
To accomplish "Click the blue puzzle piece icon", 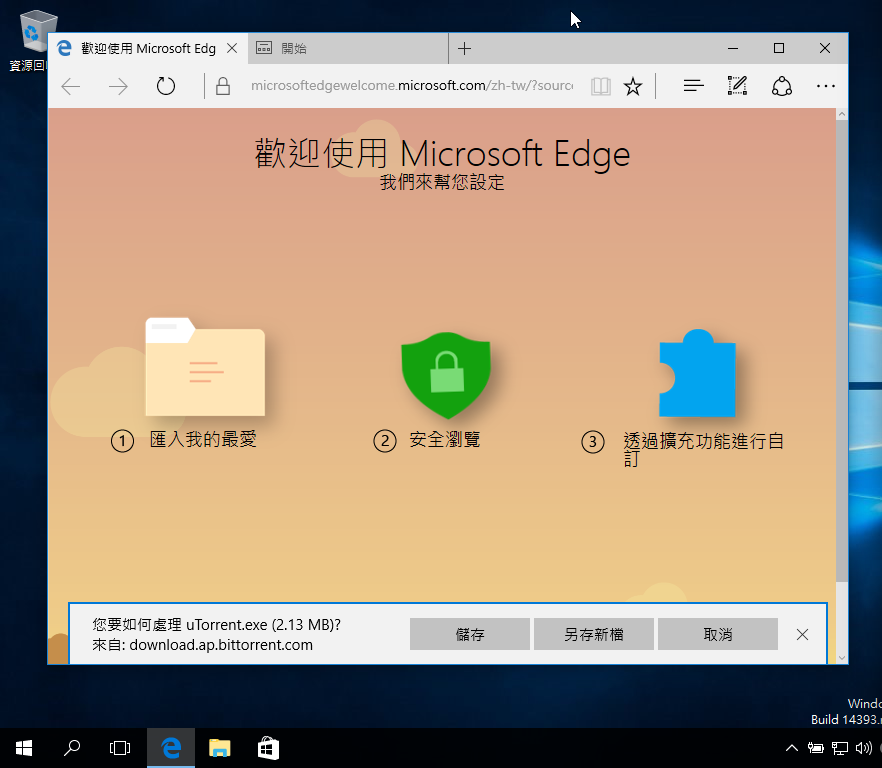I will point(697,373).
